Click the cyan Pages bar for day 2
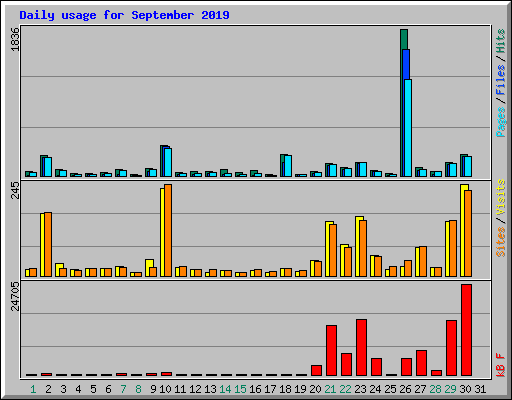 coord(48,167)
